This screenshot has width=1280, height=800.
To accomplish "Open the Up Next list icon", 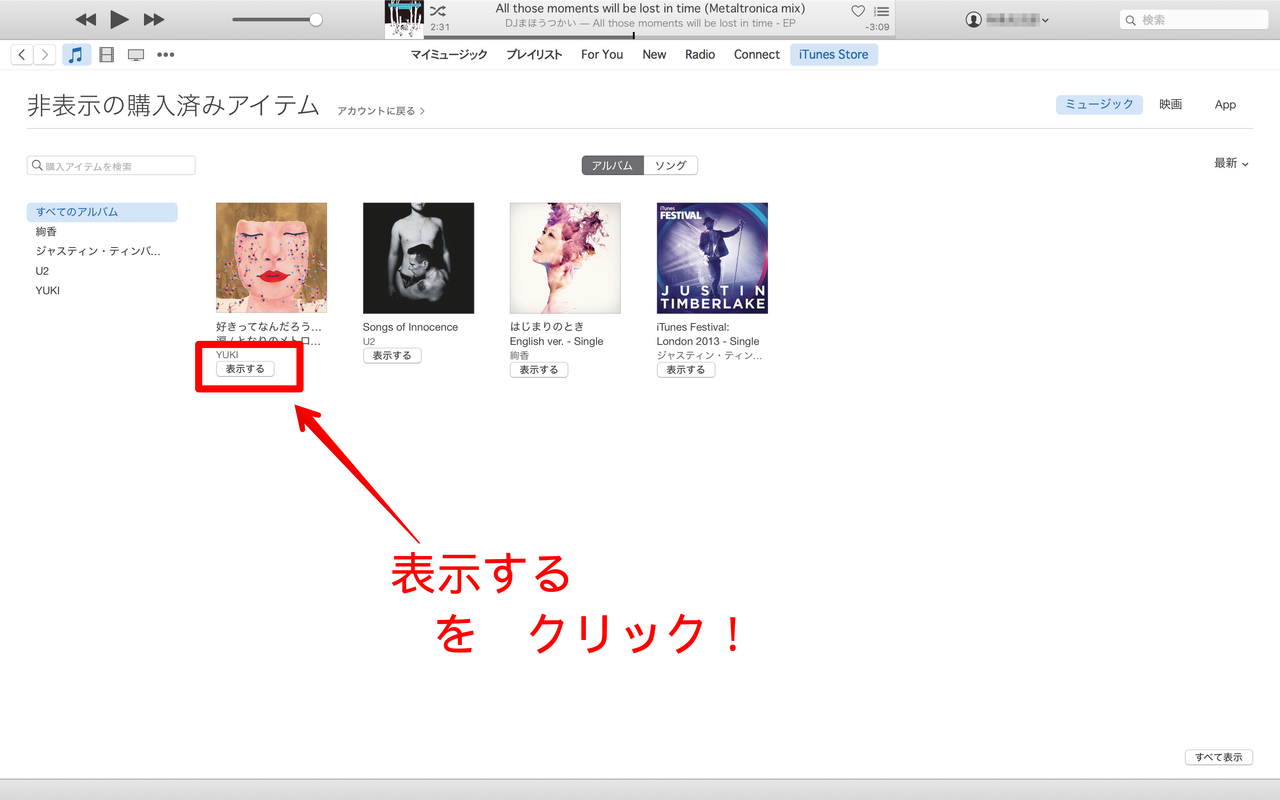I will coord(881,11).
